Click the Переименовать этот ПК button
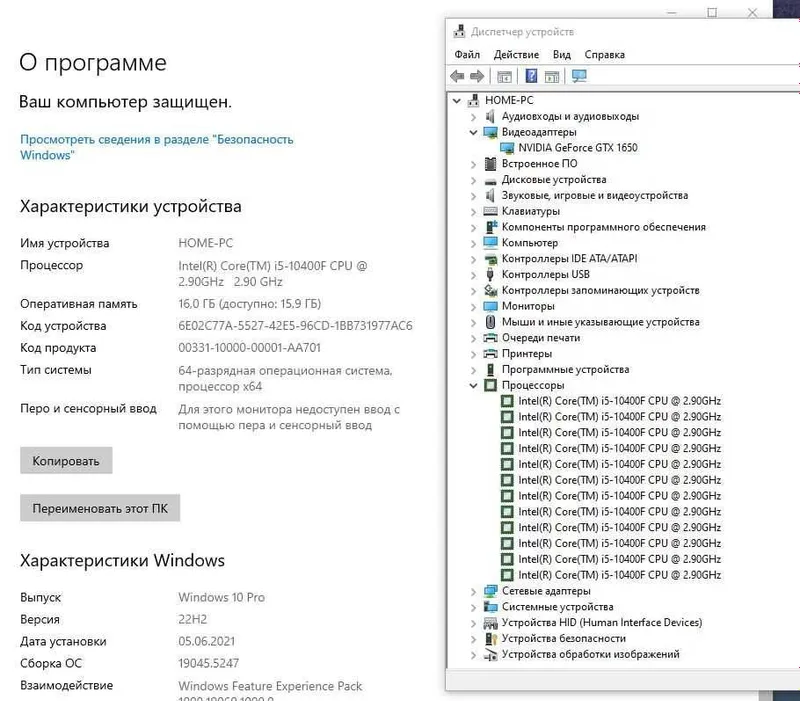The width and height of the screenshot is (800, 701). click(x=100, y=508)
